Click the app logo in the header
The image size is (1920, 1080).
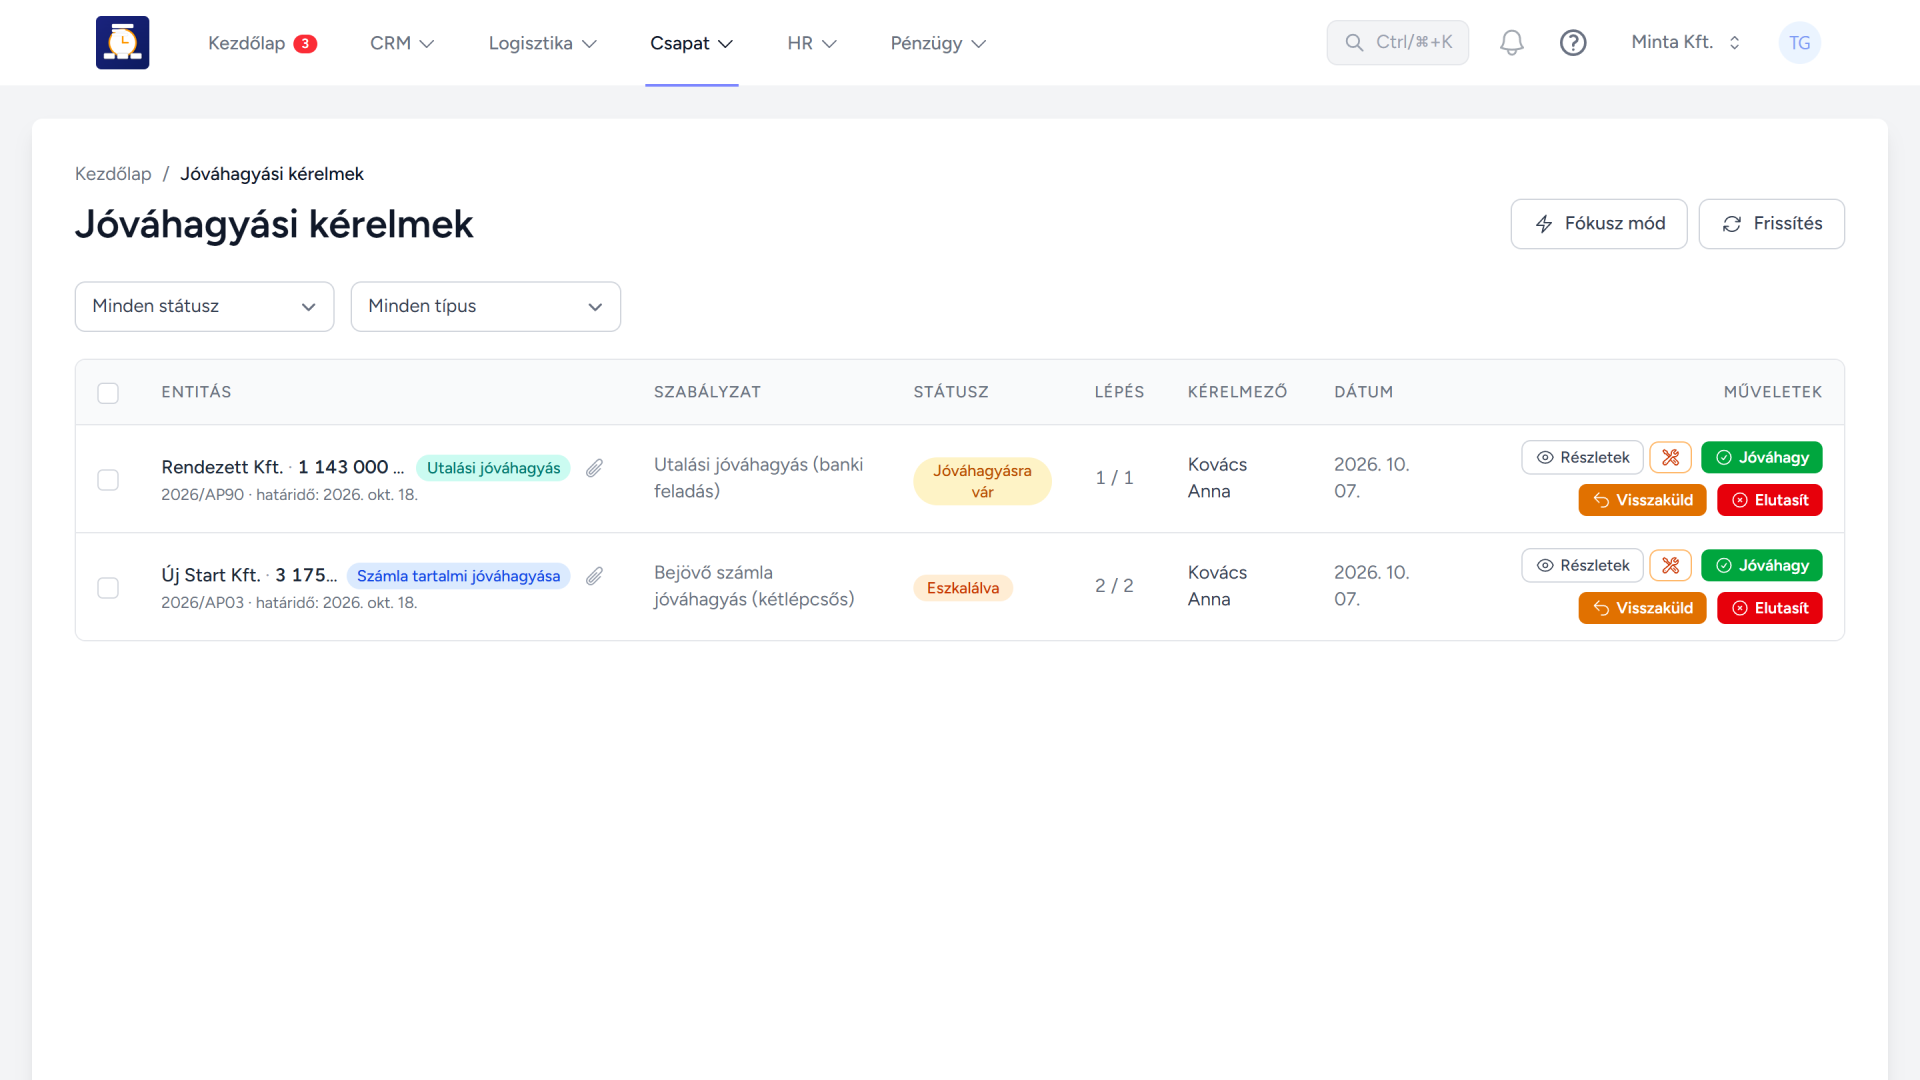click(x=122, y=43)
